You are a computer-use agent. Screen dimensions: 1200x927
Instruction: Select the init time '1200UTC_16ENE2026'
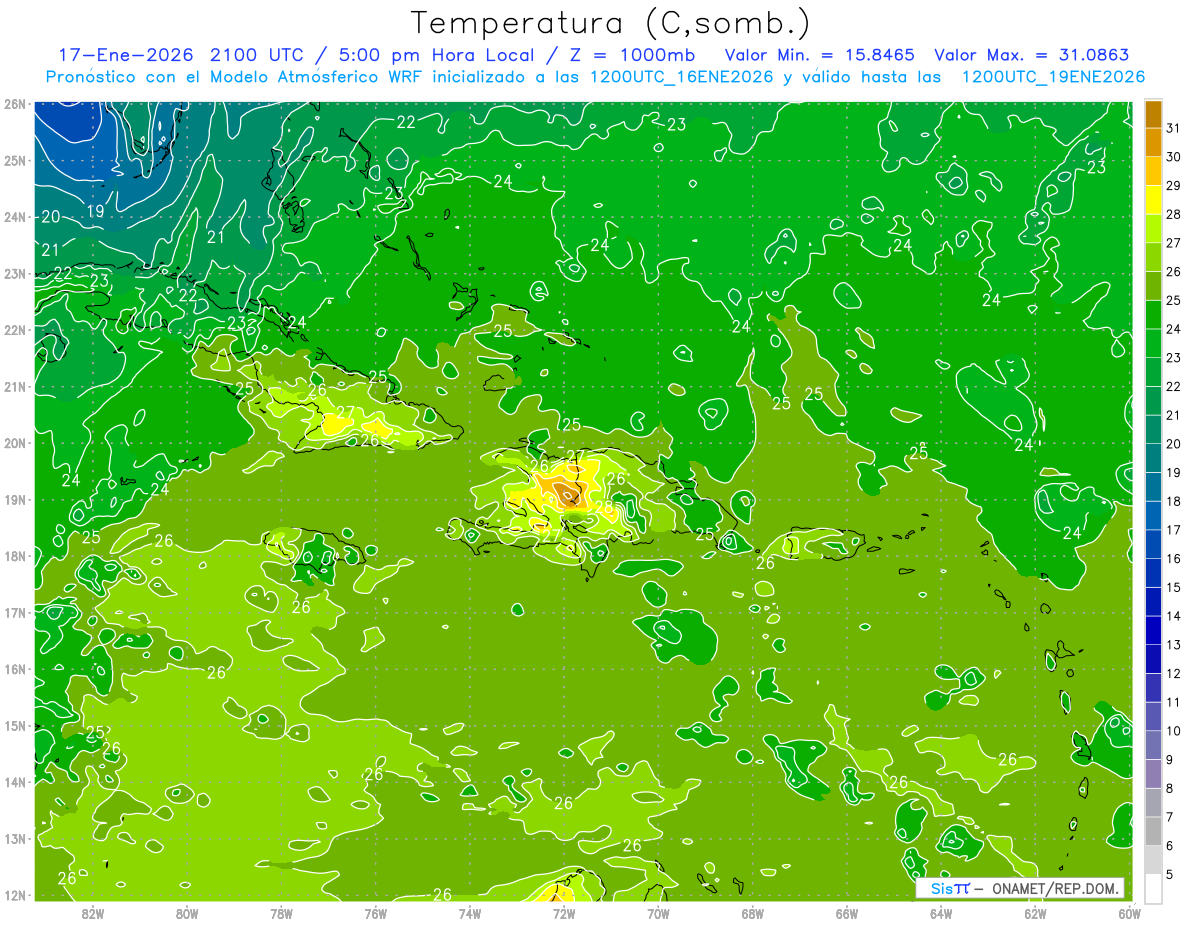682,77
